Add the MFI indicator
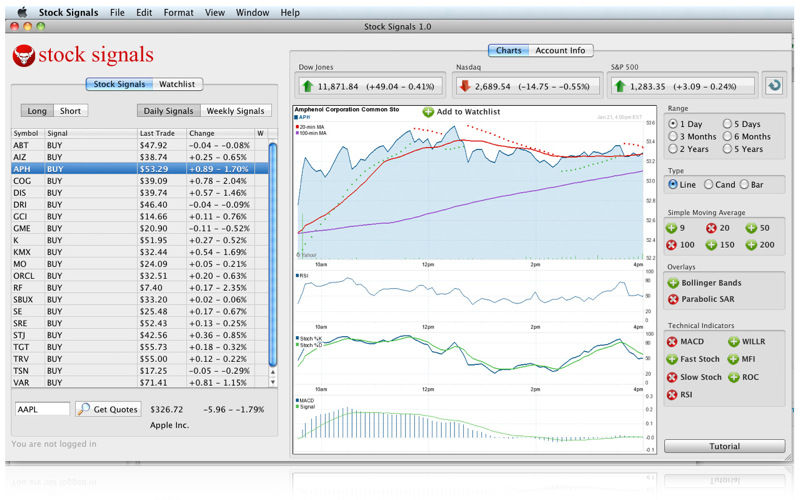This screenshot has width=800, height=500. 734,359
